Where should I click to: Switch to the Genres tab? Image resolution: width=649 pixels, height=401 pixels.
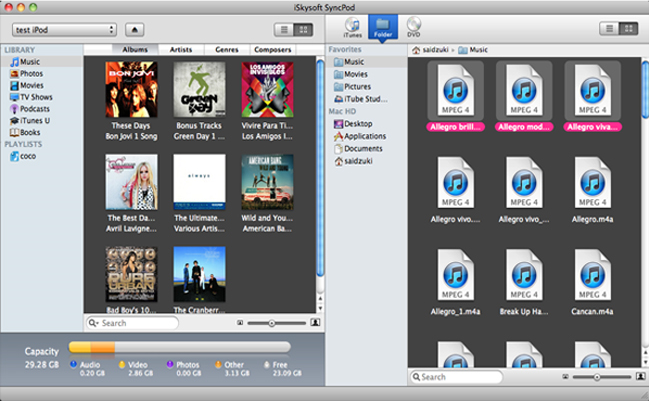226,49
